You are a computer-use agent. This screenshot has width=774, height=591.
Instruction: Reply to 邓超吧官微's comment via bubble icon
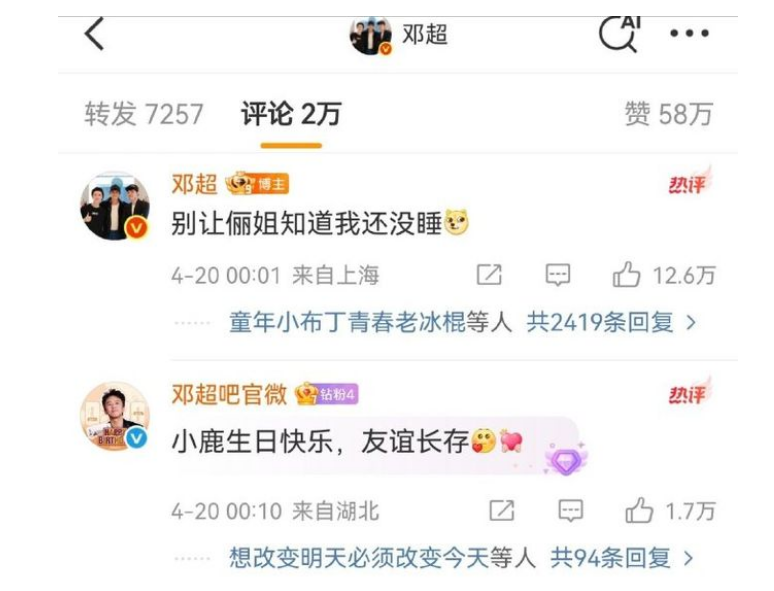[x=571, y=511]
